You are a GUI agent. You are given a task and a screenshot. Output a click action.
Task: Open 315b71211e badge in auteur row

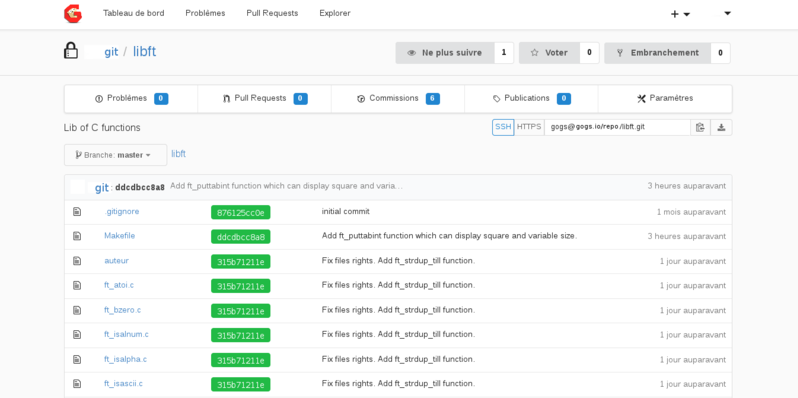coord(241,262)
